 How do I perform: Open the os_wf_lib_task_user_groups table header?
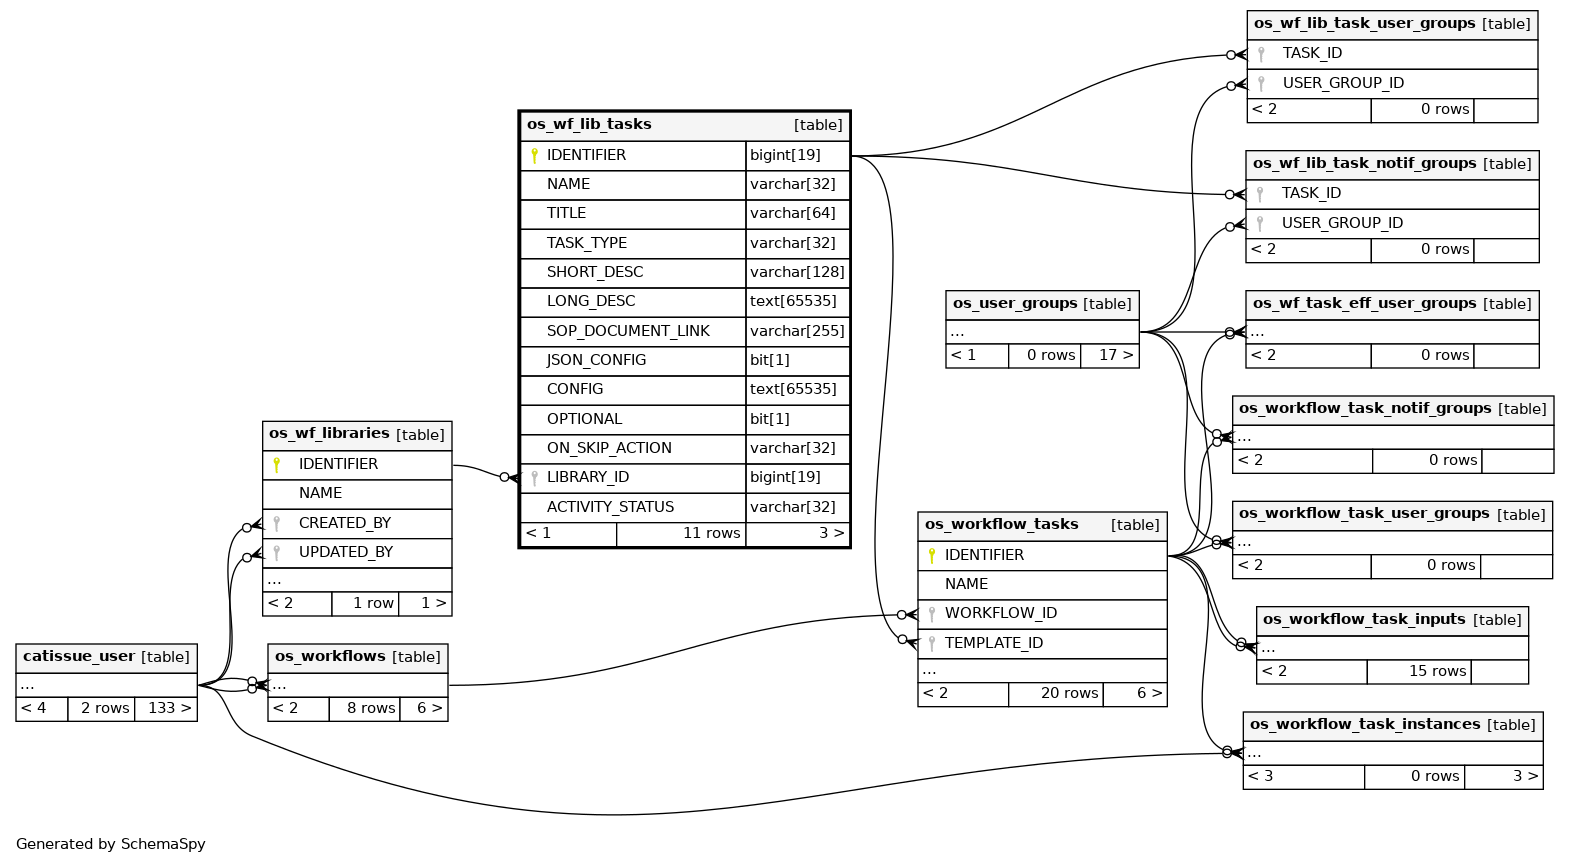coord(1393,24)
